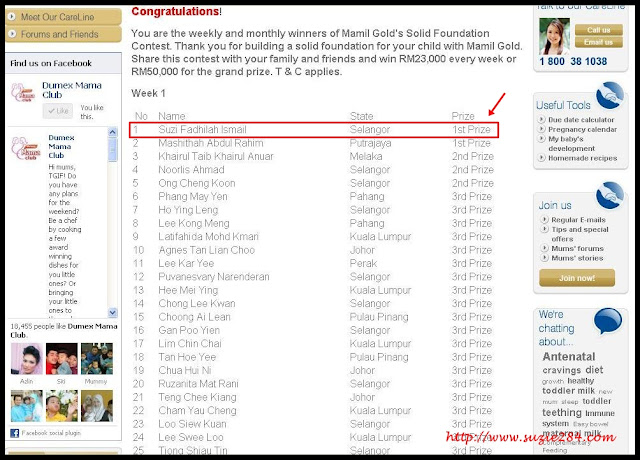Click the Dumex Mama Club feed post avatar

[x=26, y=148]
